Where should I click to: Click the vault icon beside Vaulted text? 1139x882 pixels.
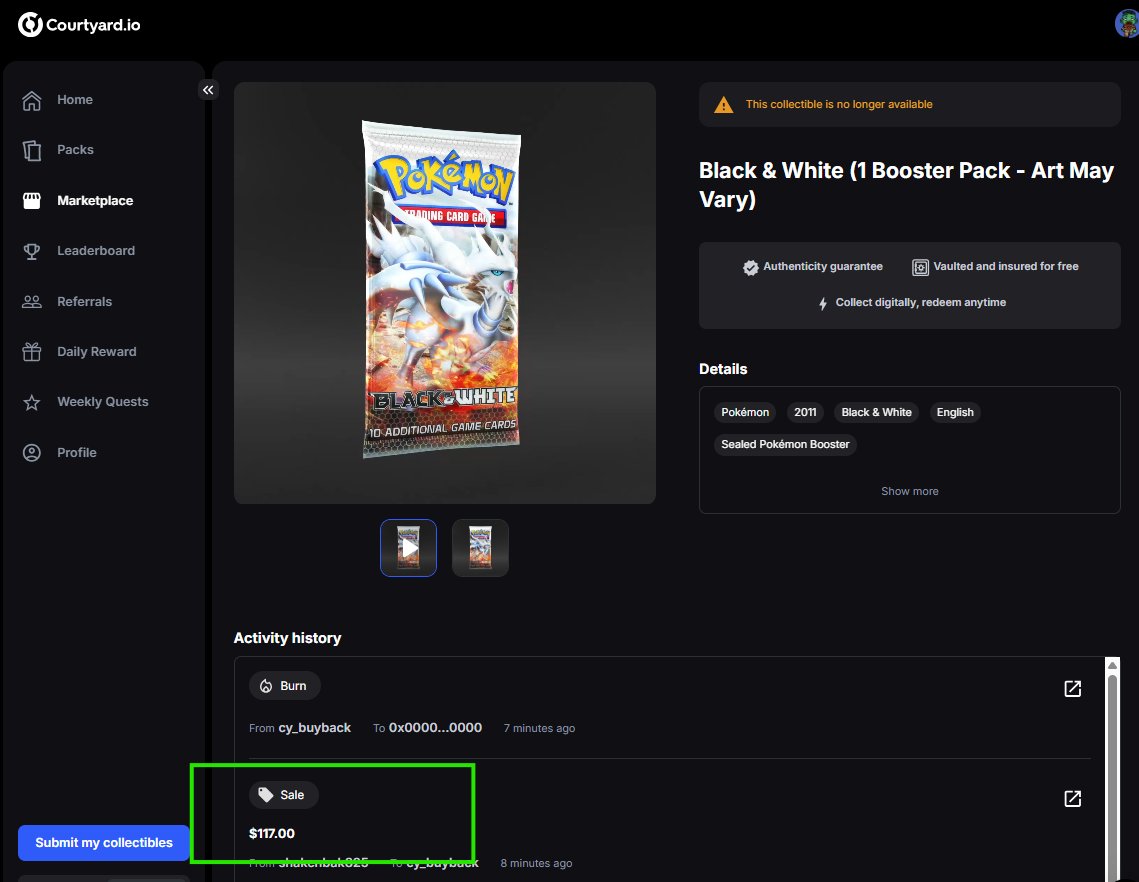pos(920,267)
